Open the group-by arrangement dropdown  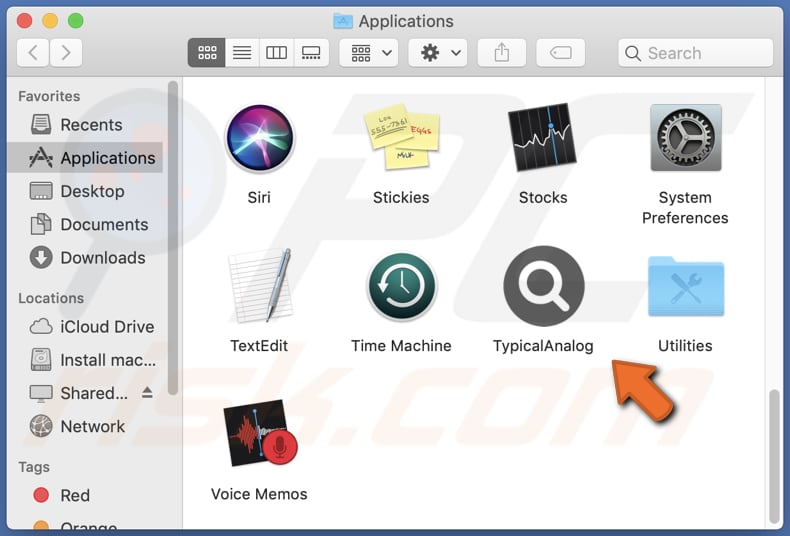click(x=369, y=52)
